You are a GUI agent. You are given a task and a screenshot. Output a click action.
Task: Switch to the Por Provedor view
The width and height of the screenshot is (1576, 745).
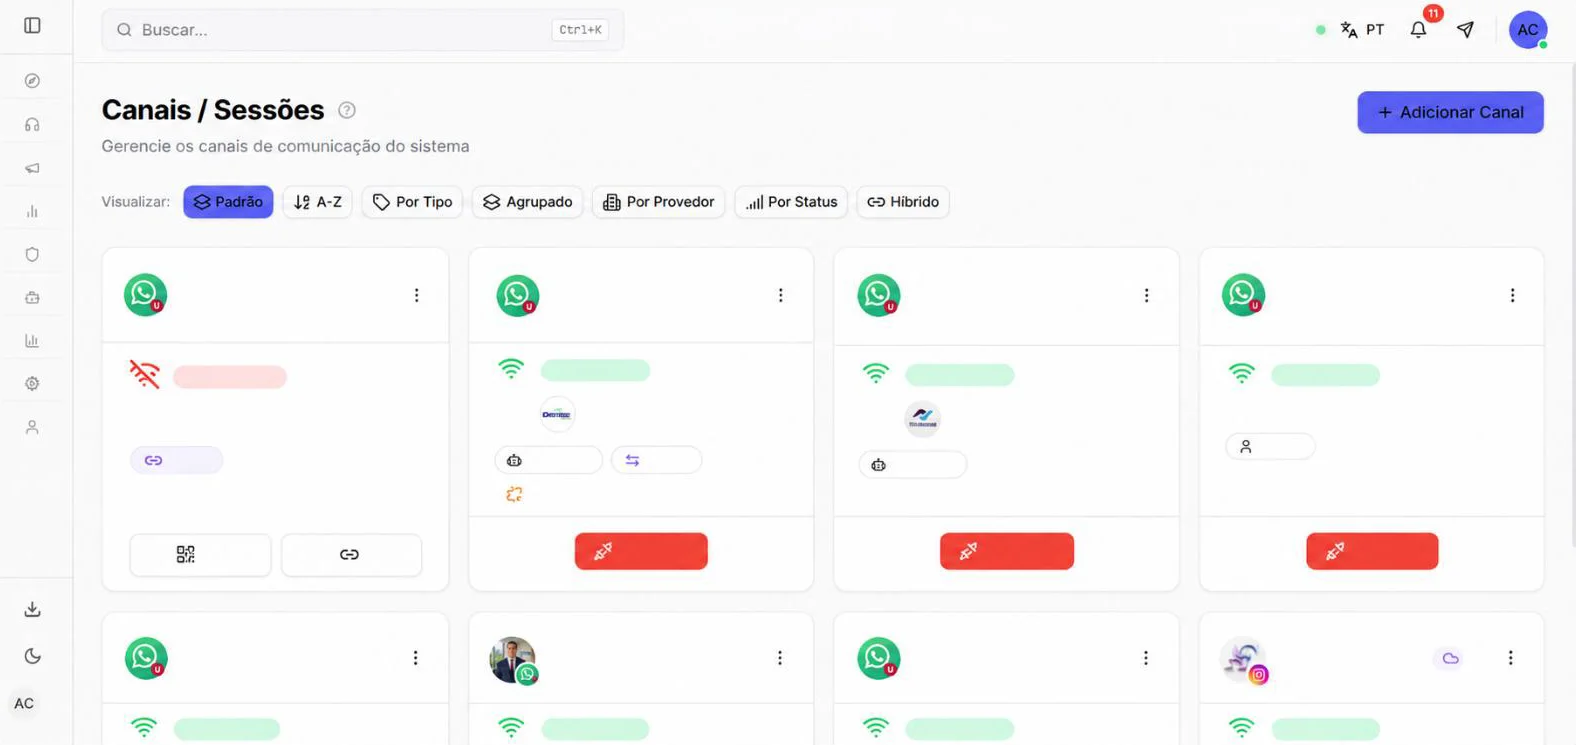point(659,202)
